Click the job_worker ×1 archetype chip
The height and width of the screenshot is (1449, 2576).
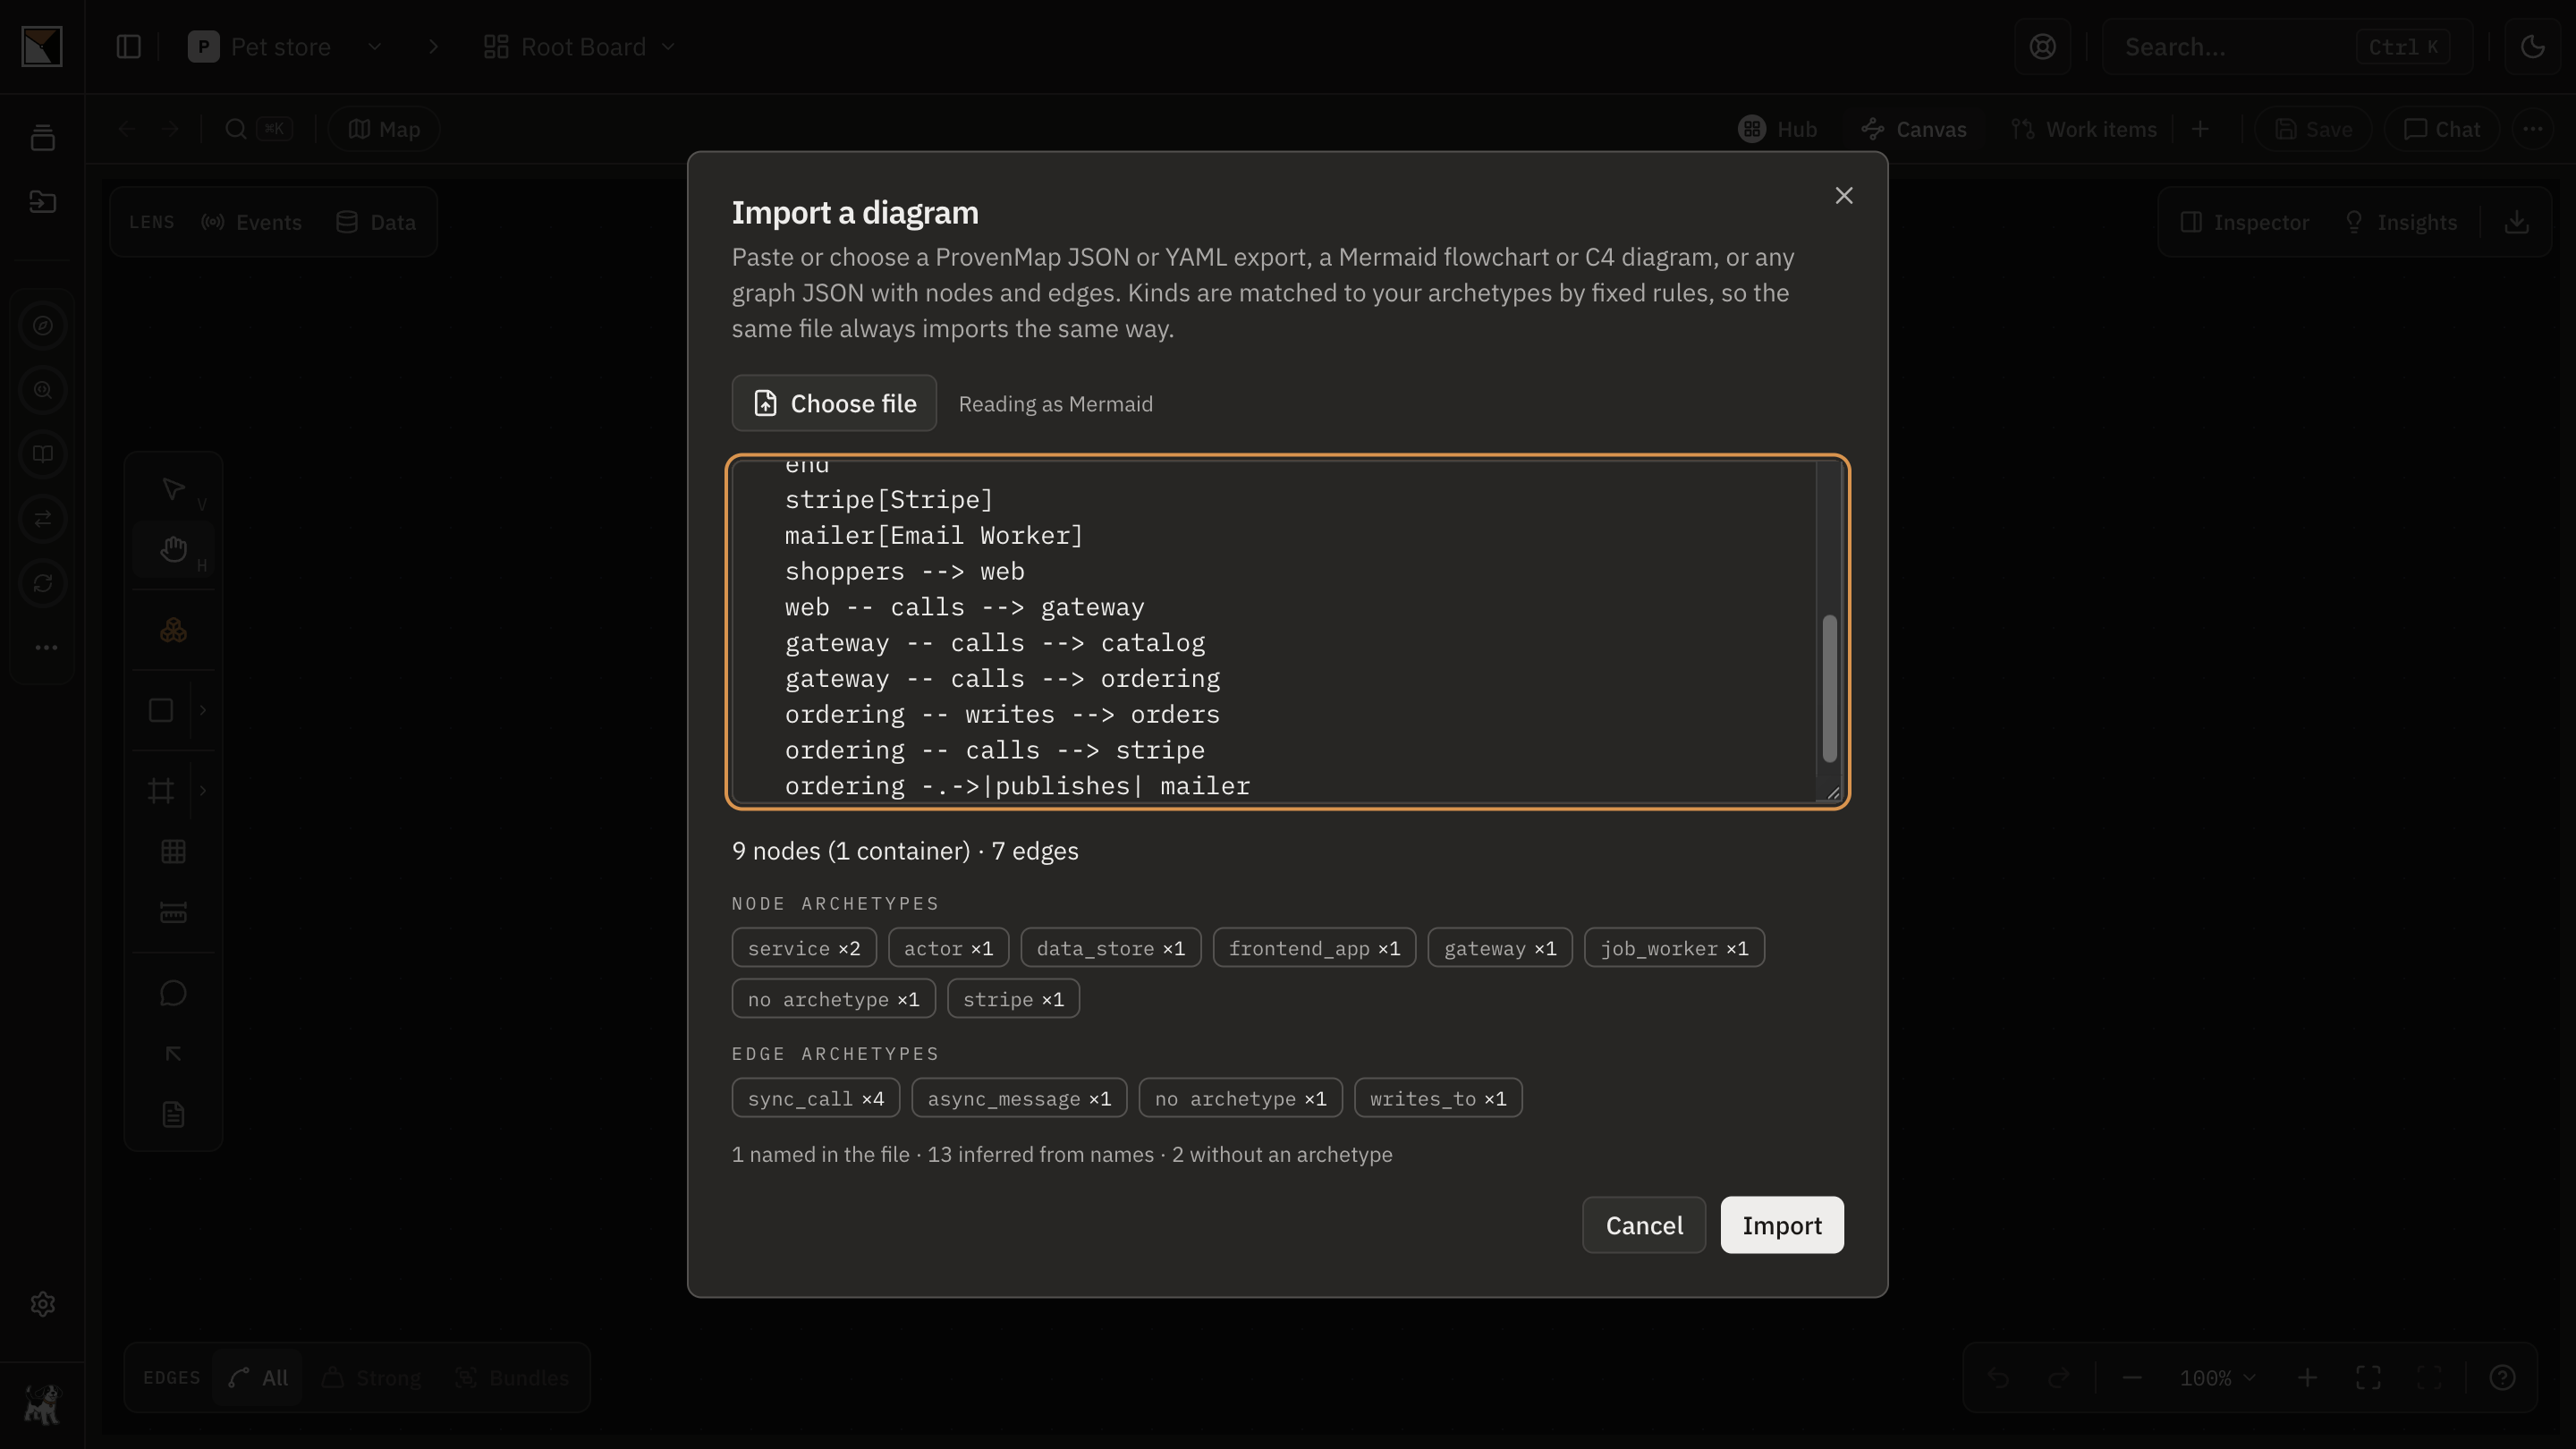point(1674,948)
